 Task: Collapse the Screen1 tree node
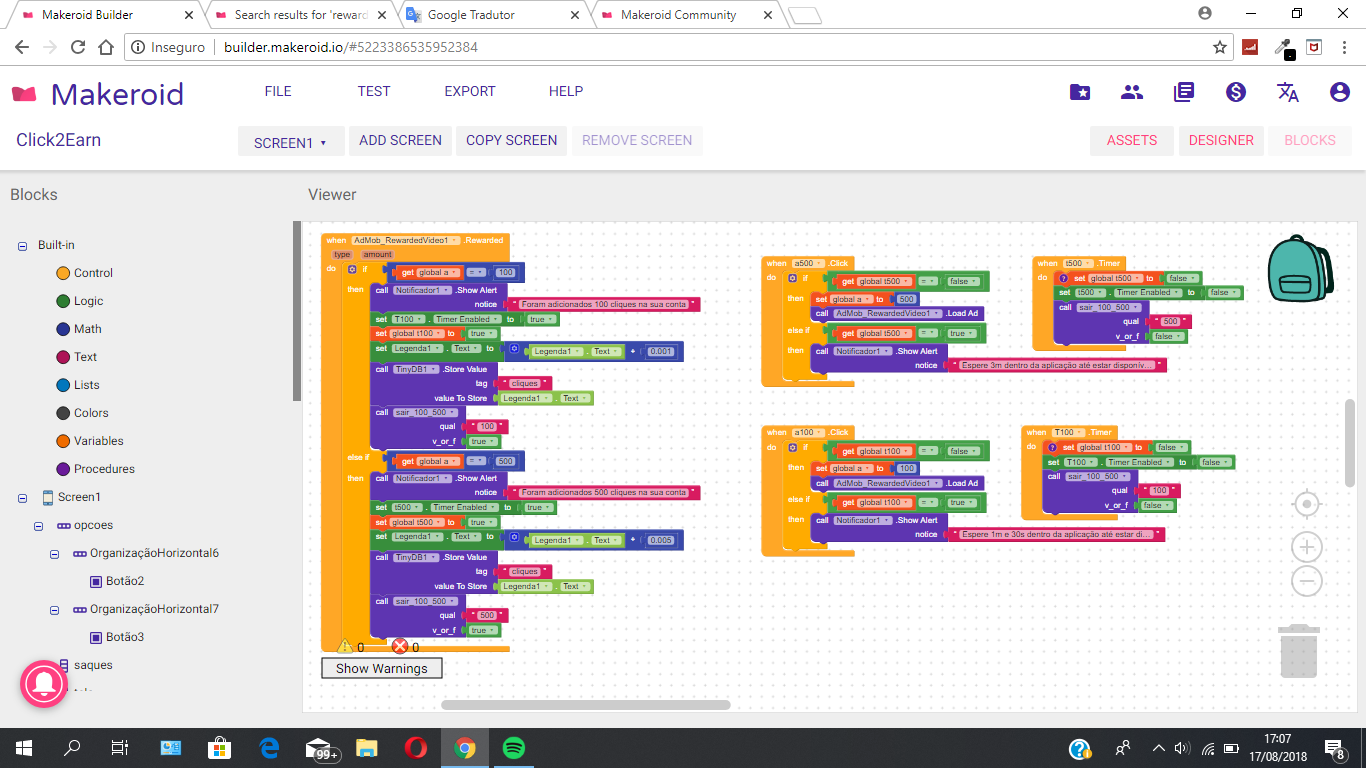tap(22, 497)
